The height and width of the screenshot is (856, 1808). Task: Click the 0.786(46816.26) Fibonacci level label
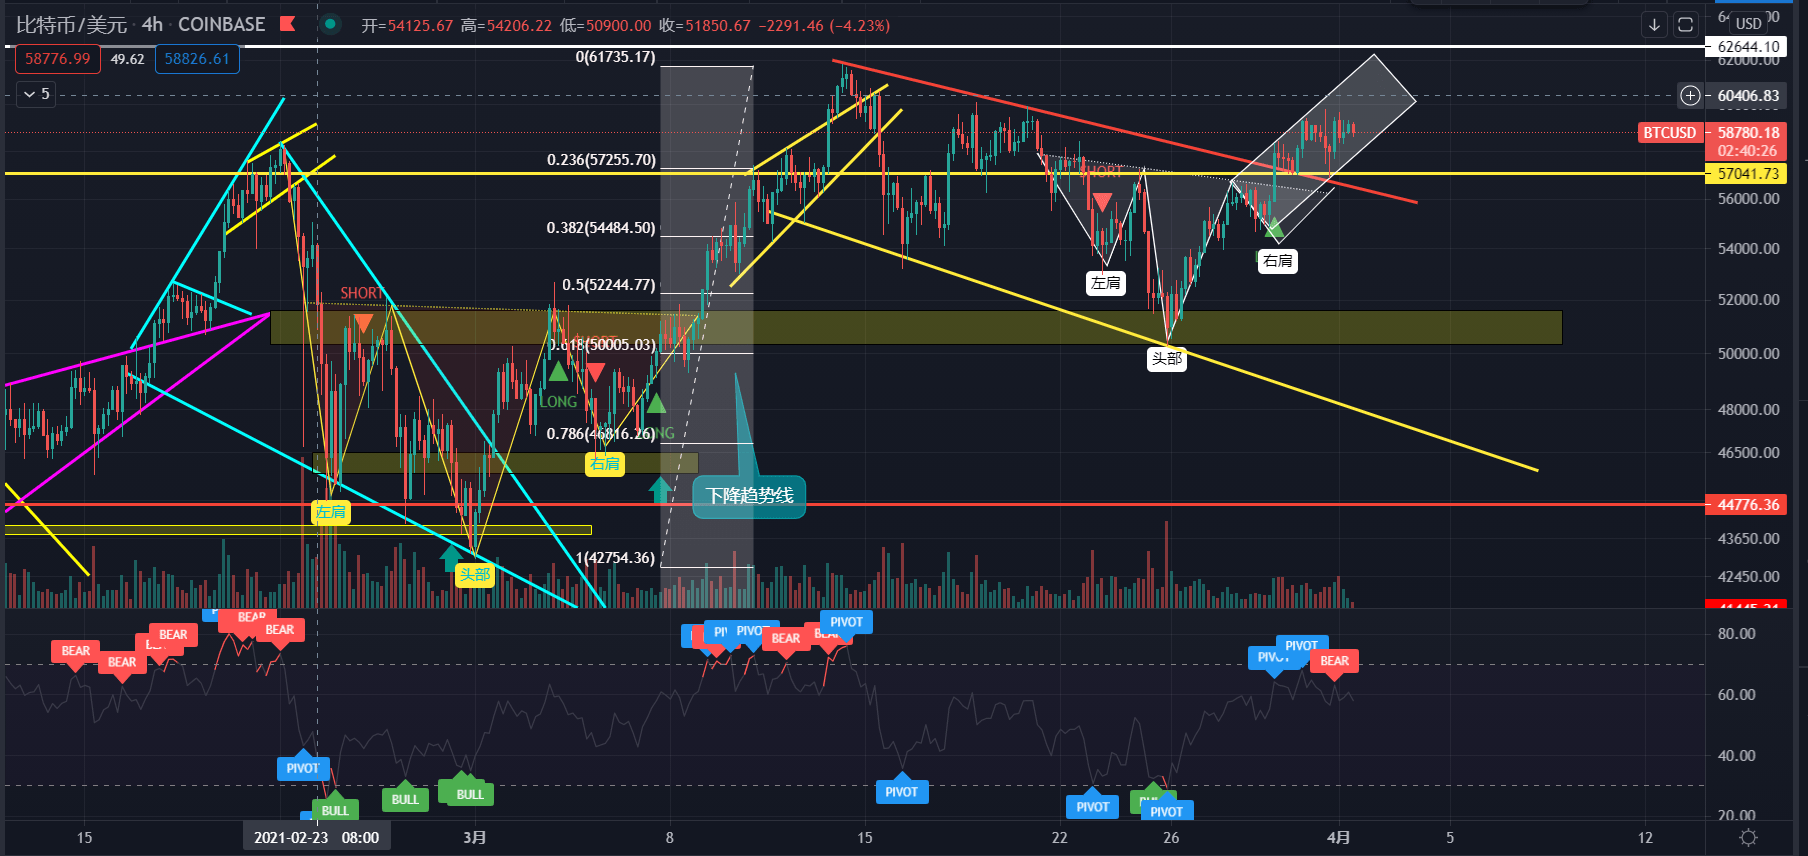click(601, 434)
